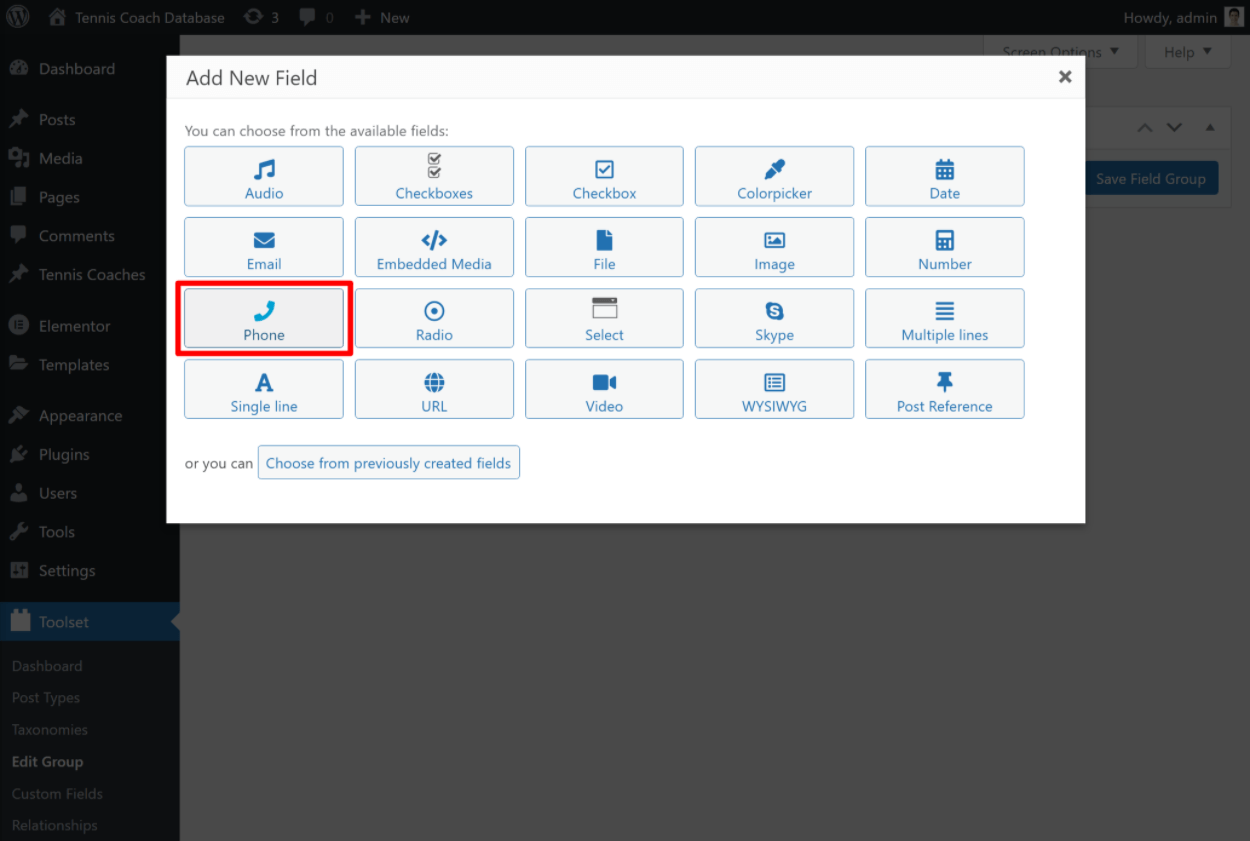Add a Single line field
The width and height of the screenshot is (1250, 841).
pyautogui.click(x=264, y=389)
